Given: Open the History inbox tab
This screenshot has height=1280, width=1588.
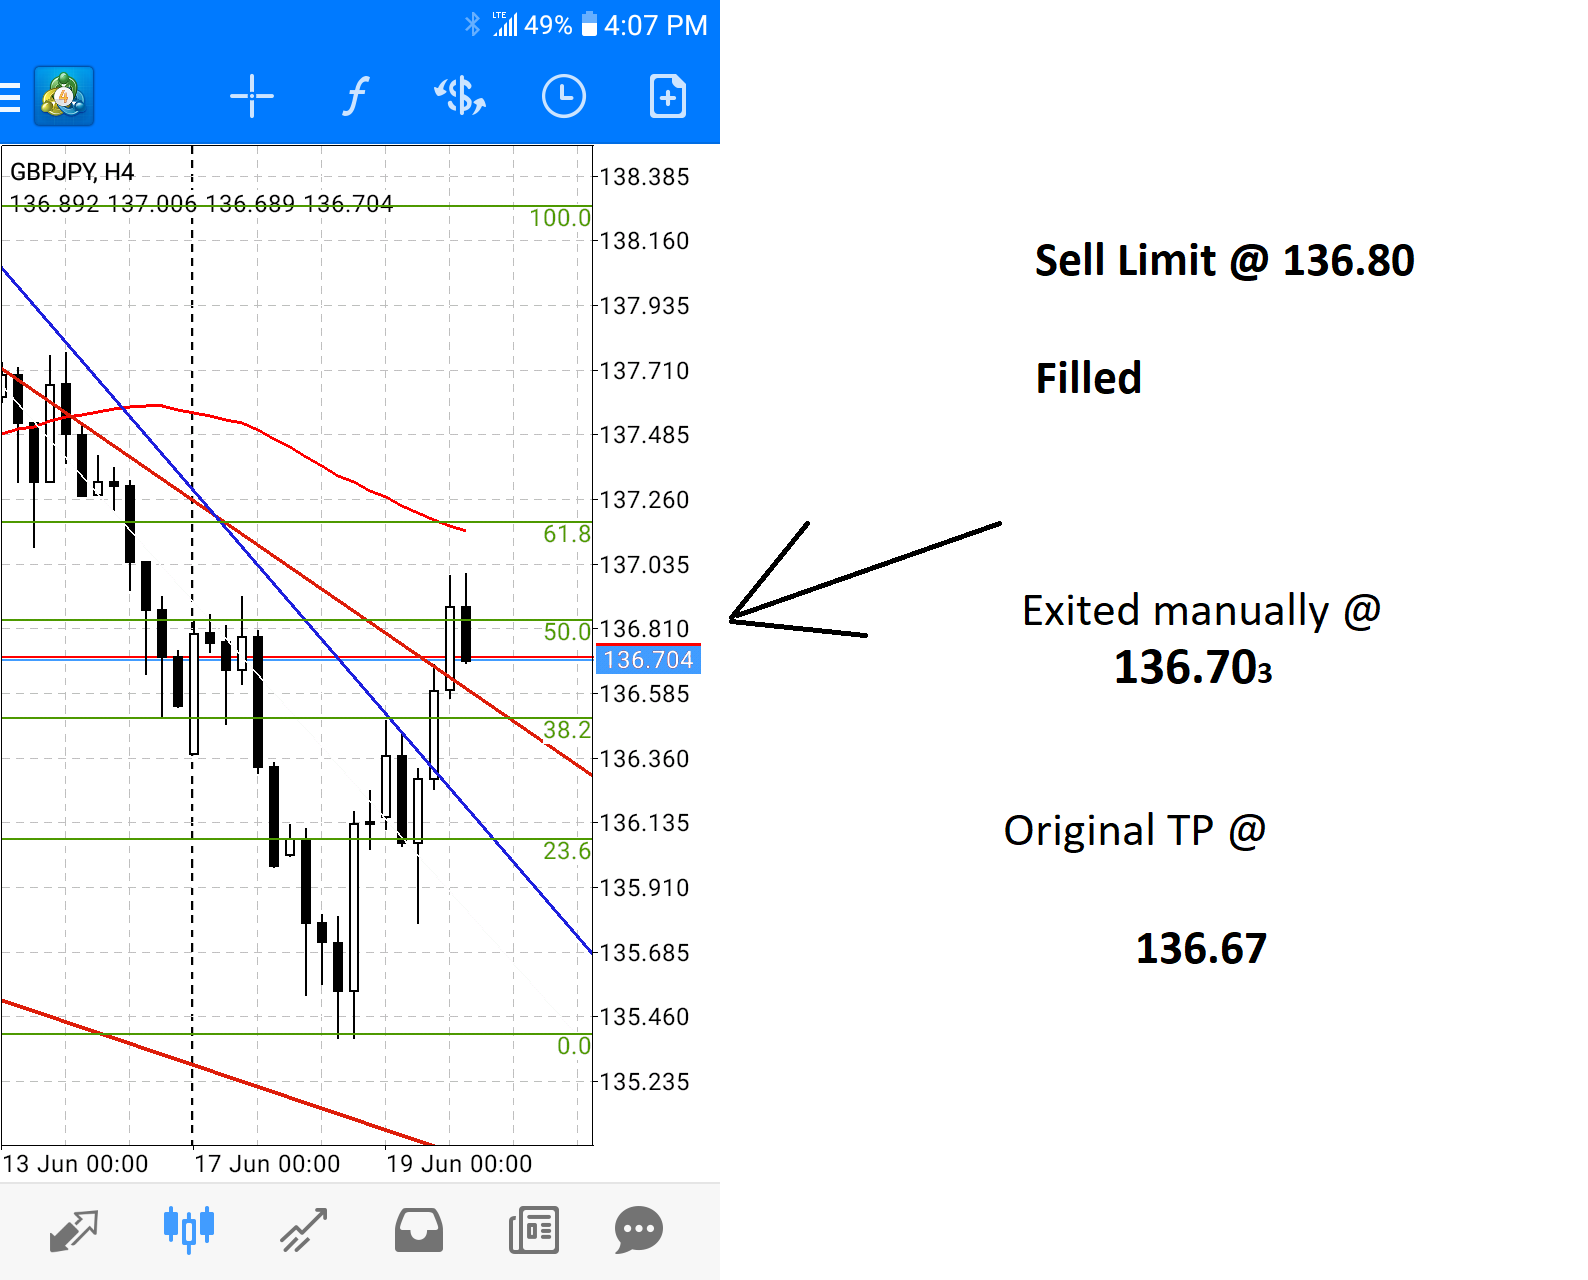Looking at the screenshot, I should [419, 1230].
